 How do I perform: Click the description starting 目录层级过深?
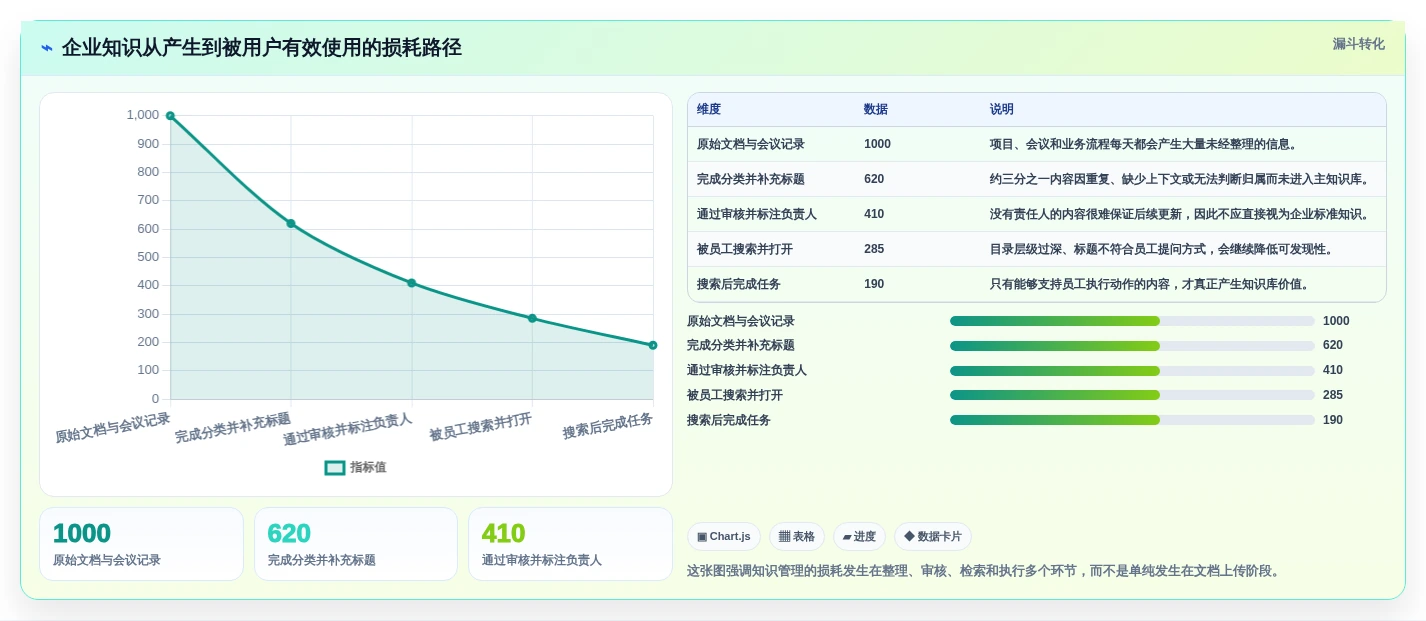tap(1162, 249)
